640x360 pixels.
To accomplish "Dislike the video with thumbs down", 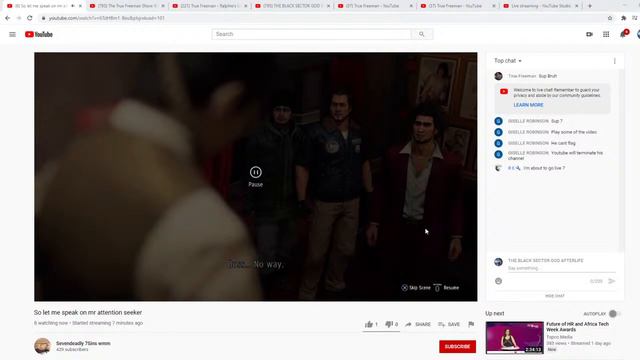I will coord(389,324).
